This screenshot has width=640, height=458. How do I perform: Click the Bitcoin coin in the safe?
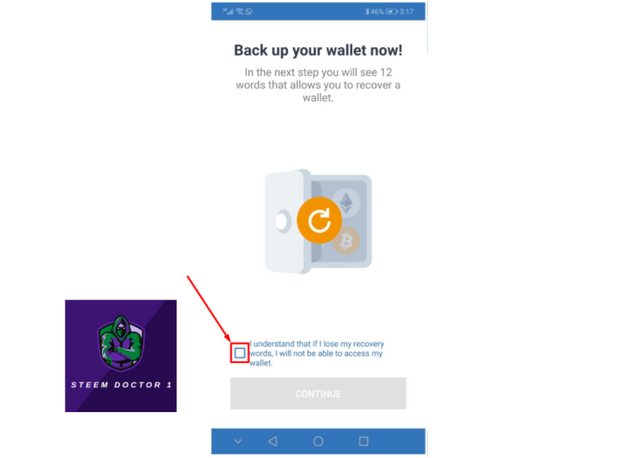pos(346,241)
